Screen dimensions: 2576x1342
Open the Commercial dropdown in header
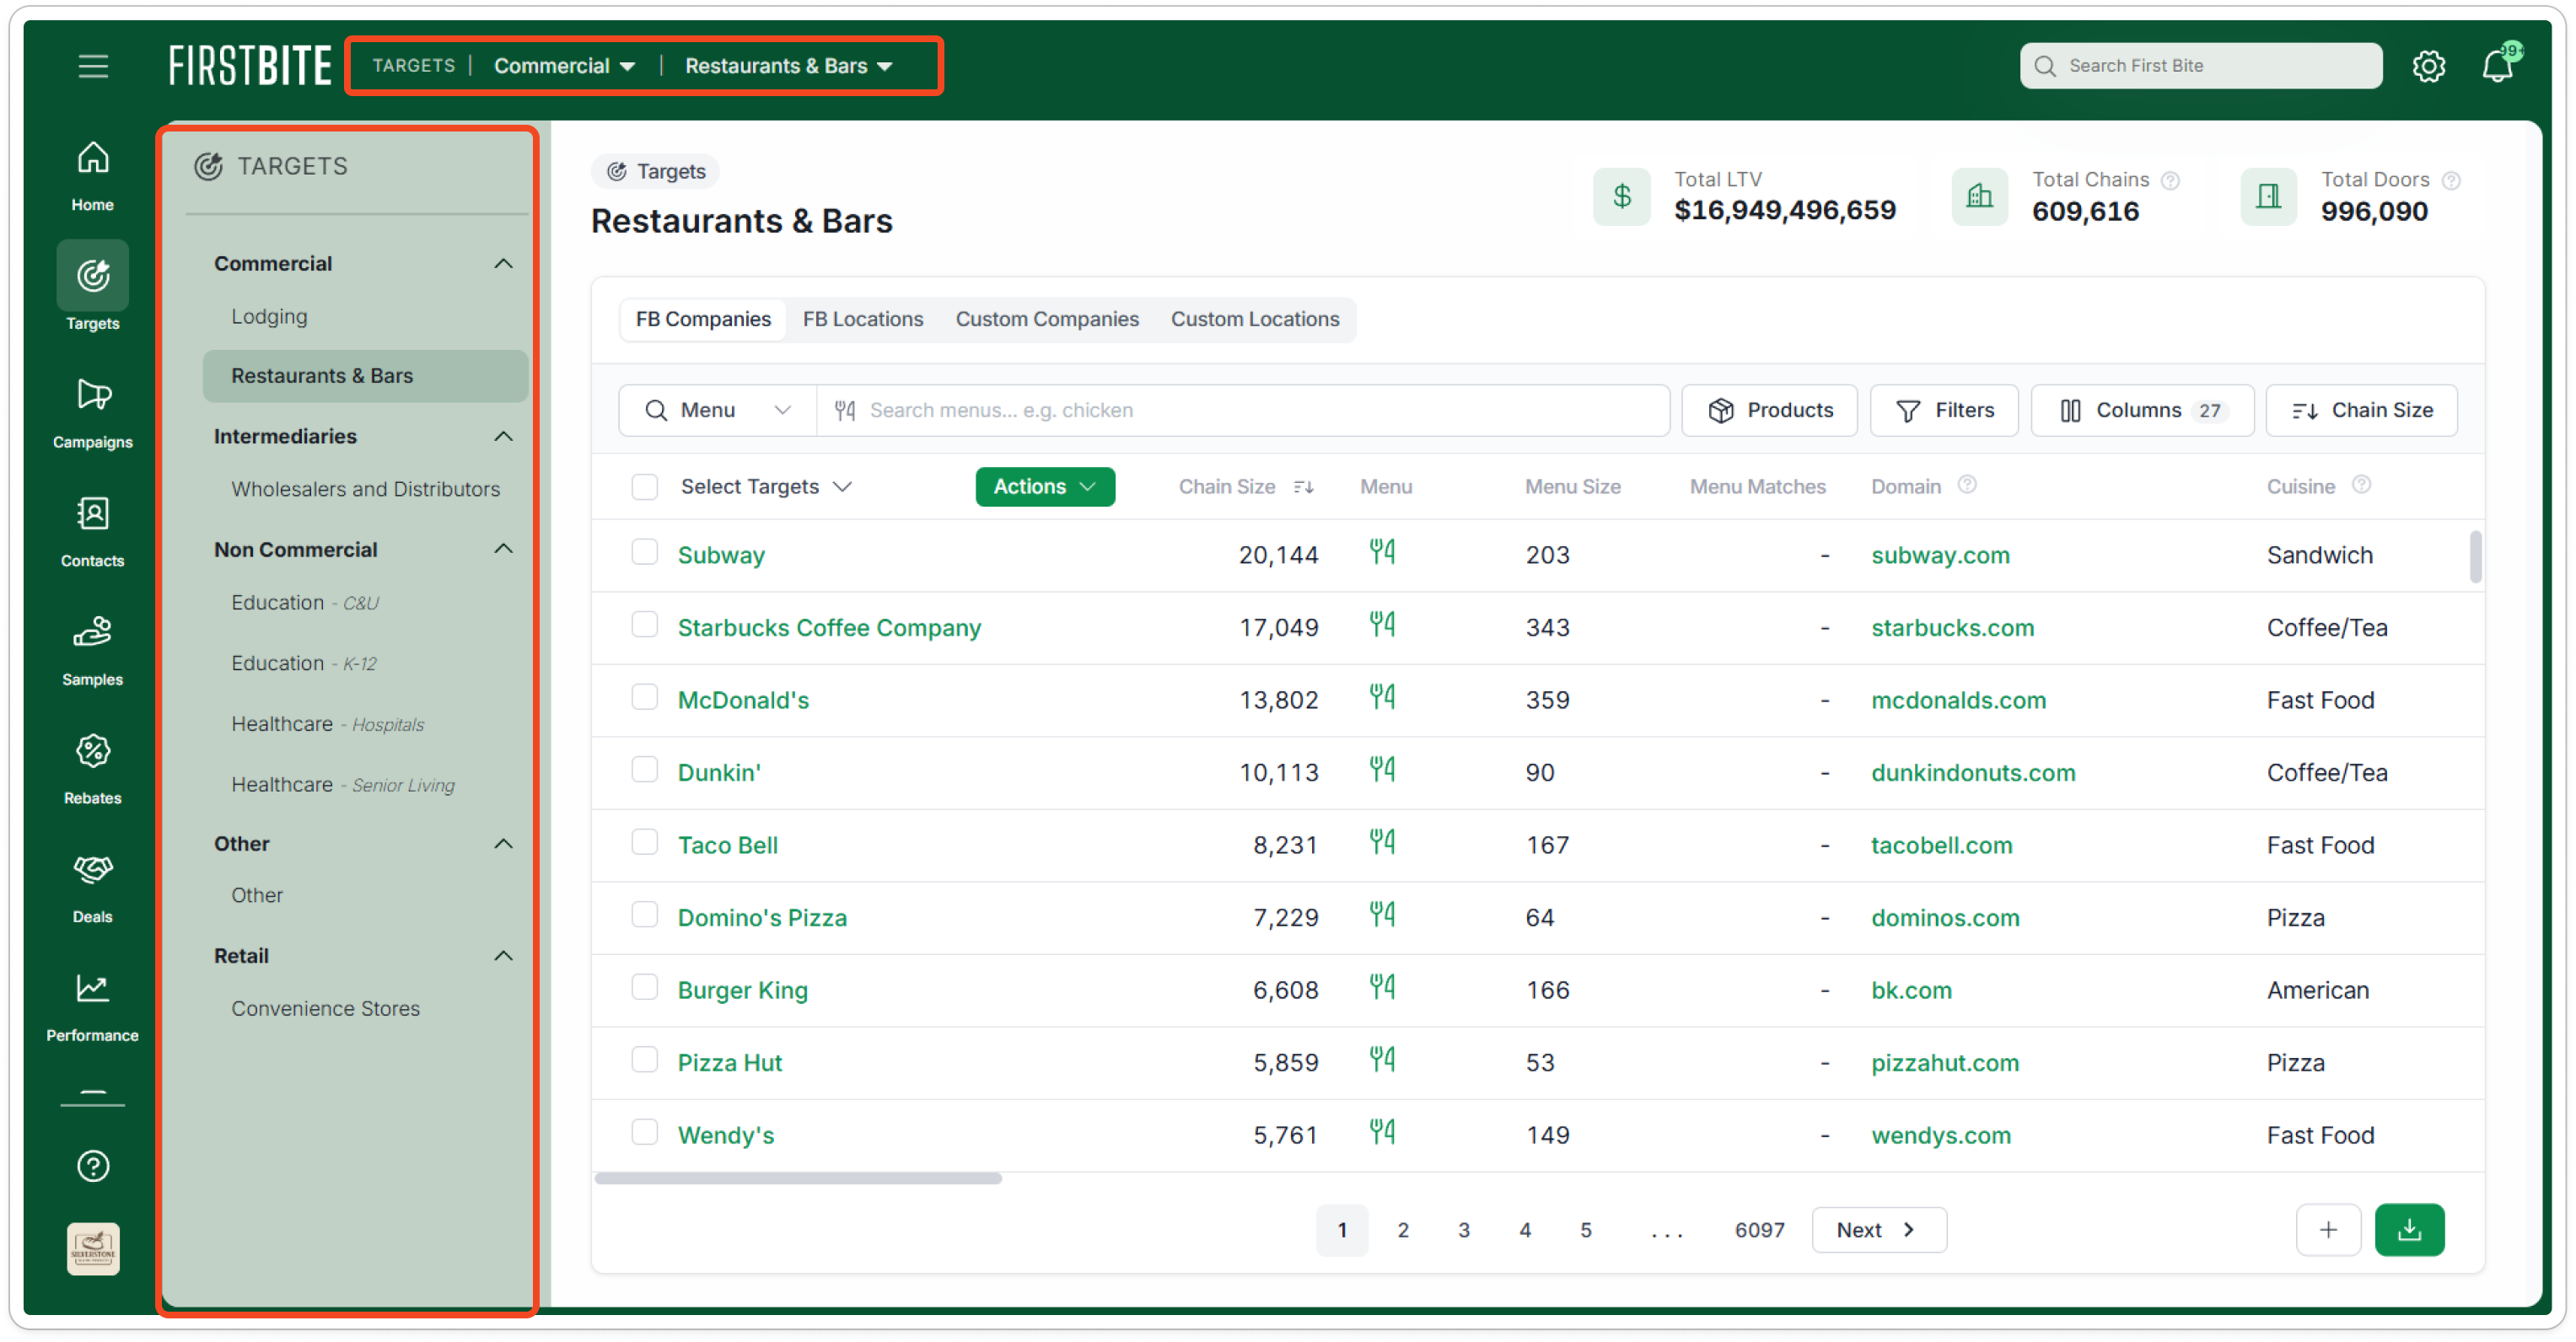(x=564, y=66)
